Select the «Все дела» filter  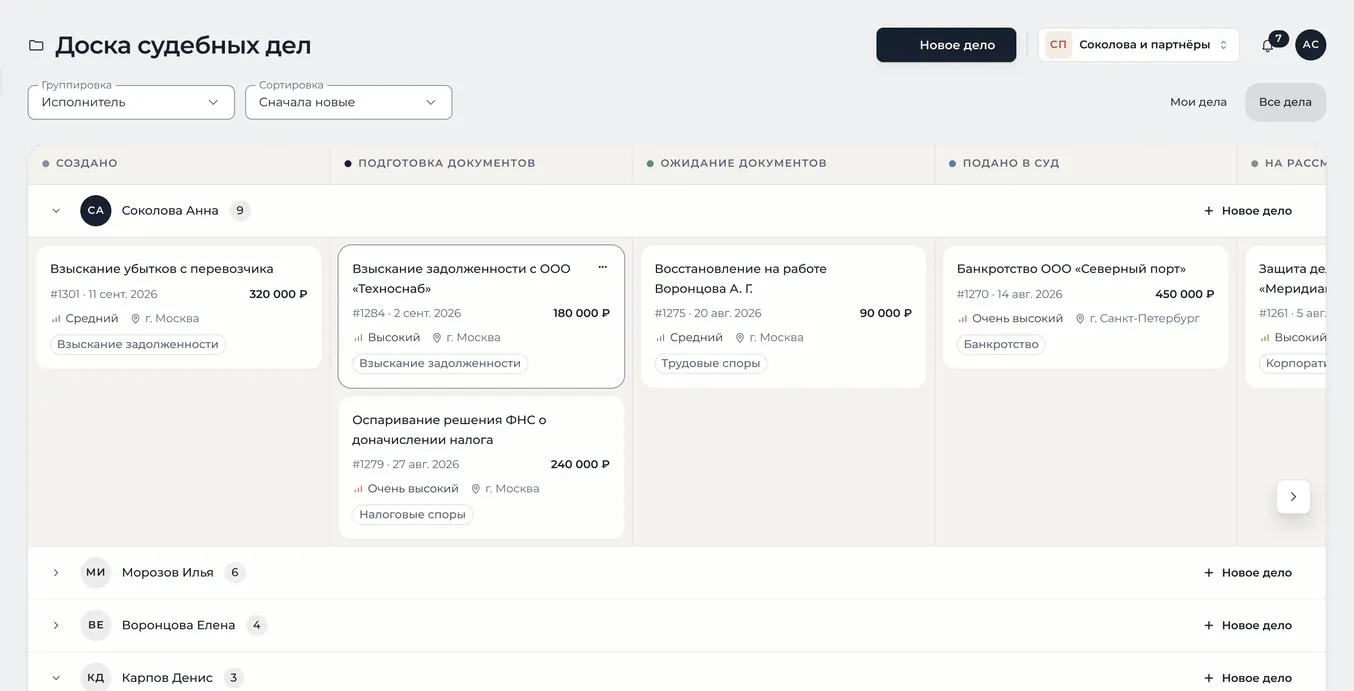point(1285,102)
